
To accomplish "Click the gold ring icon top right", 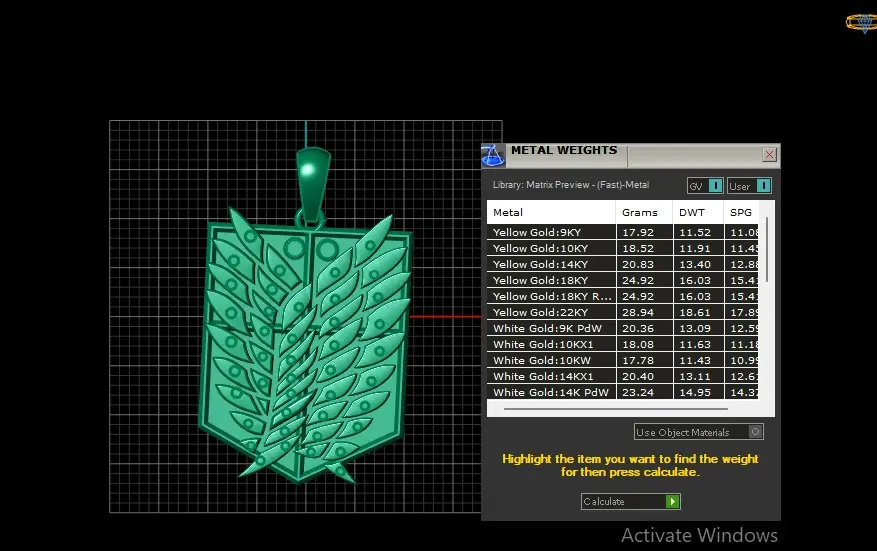I will 862,22.
